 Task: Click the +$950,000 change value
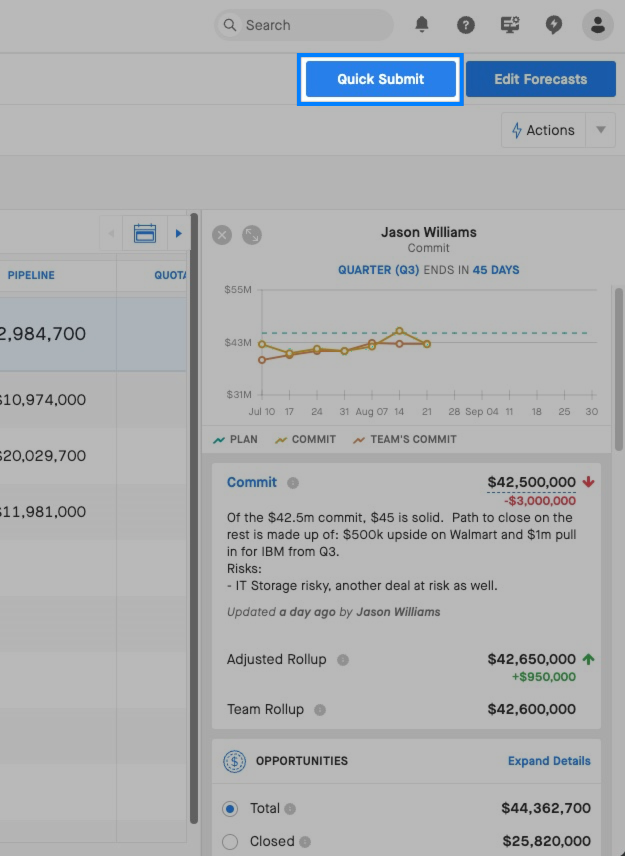[x=544, y=677]
